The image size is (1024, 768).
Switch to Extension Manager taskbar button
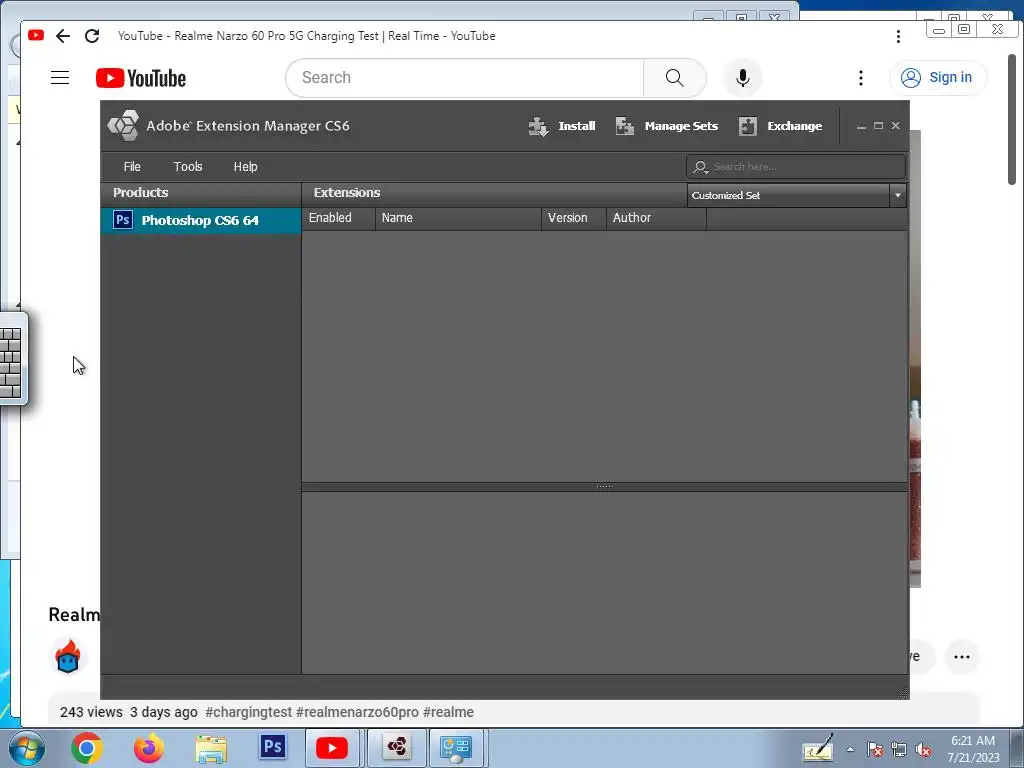[397, 748]
